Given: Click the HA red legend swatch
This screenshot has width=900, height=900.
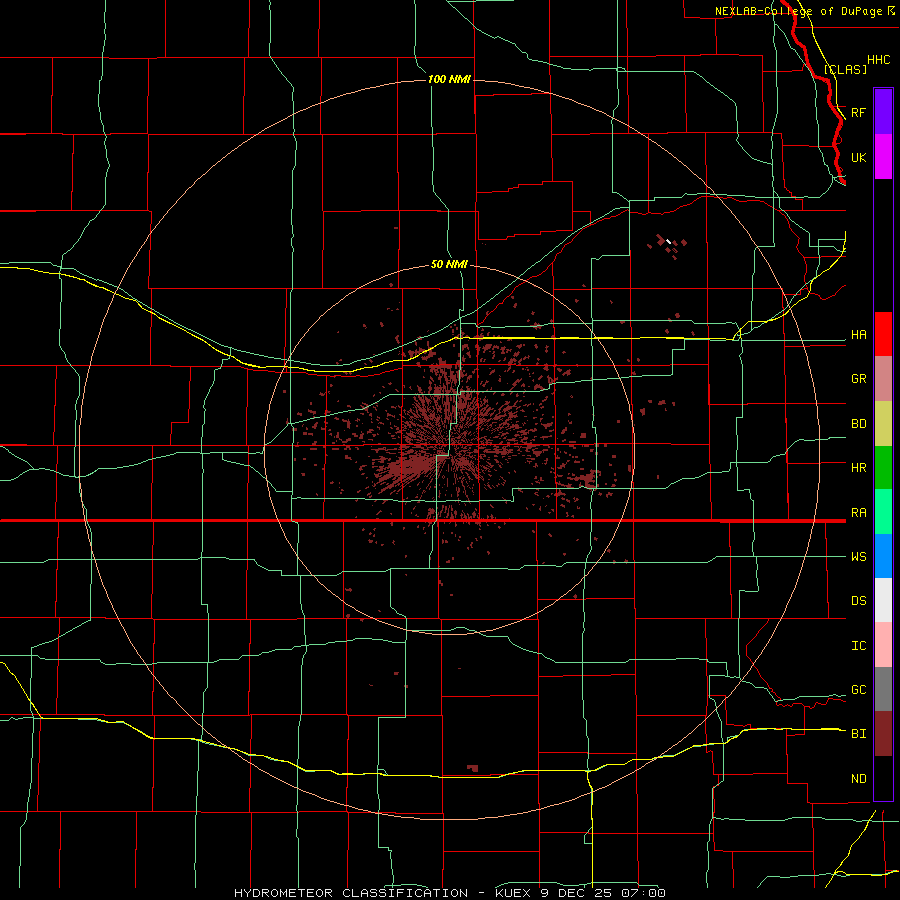Looking at the screenshot, I should 883,334.
